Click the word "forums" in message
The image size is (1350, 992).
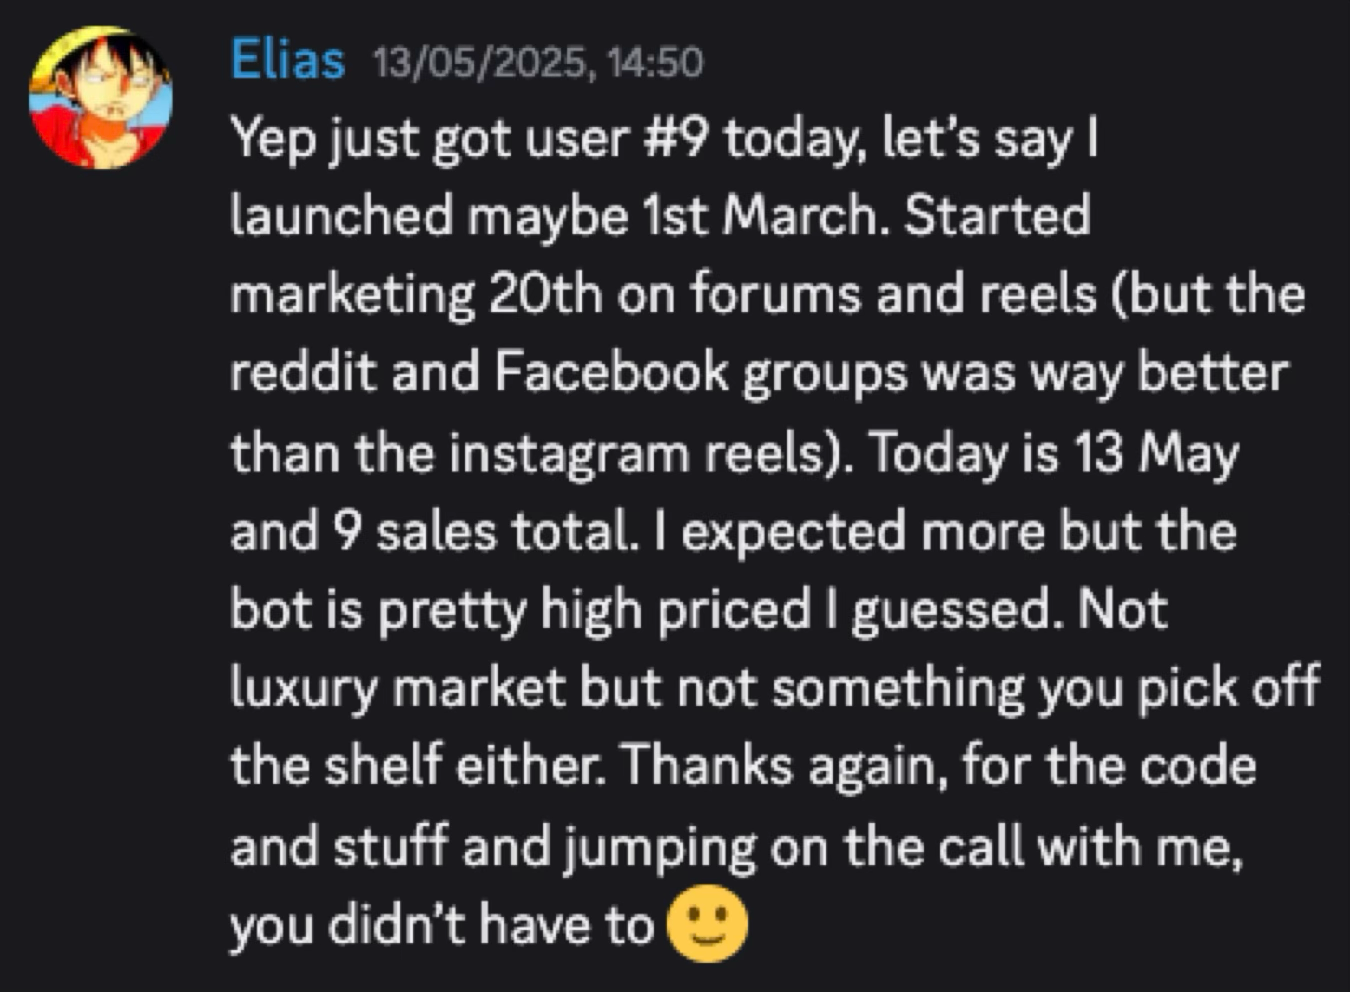pyautogui.click(x=774, y=294)
